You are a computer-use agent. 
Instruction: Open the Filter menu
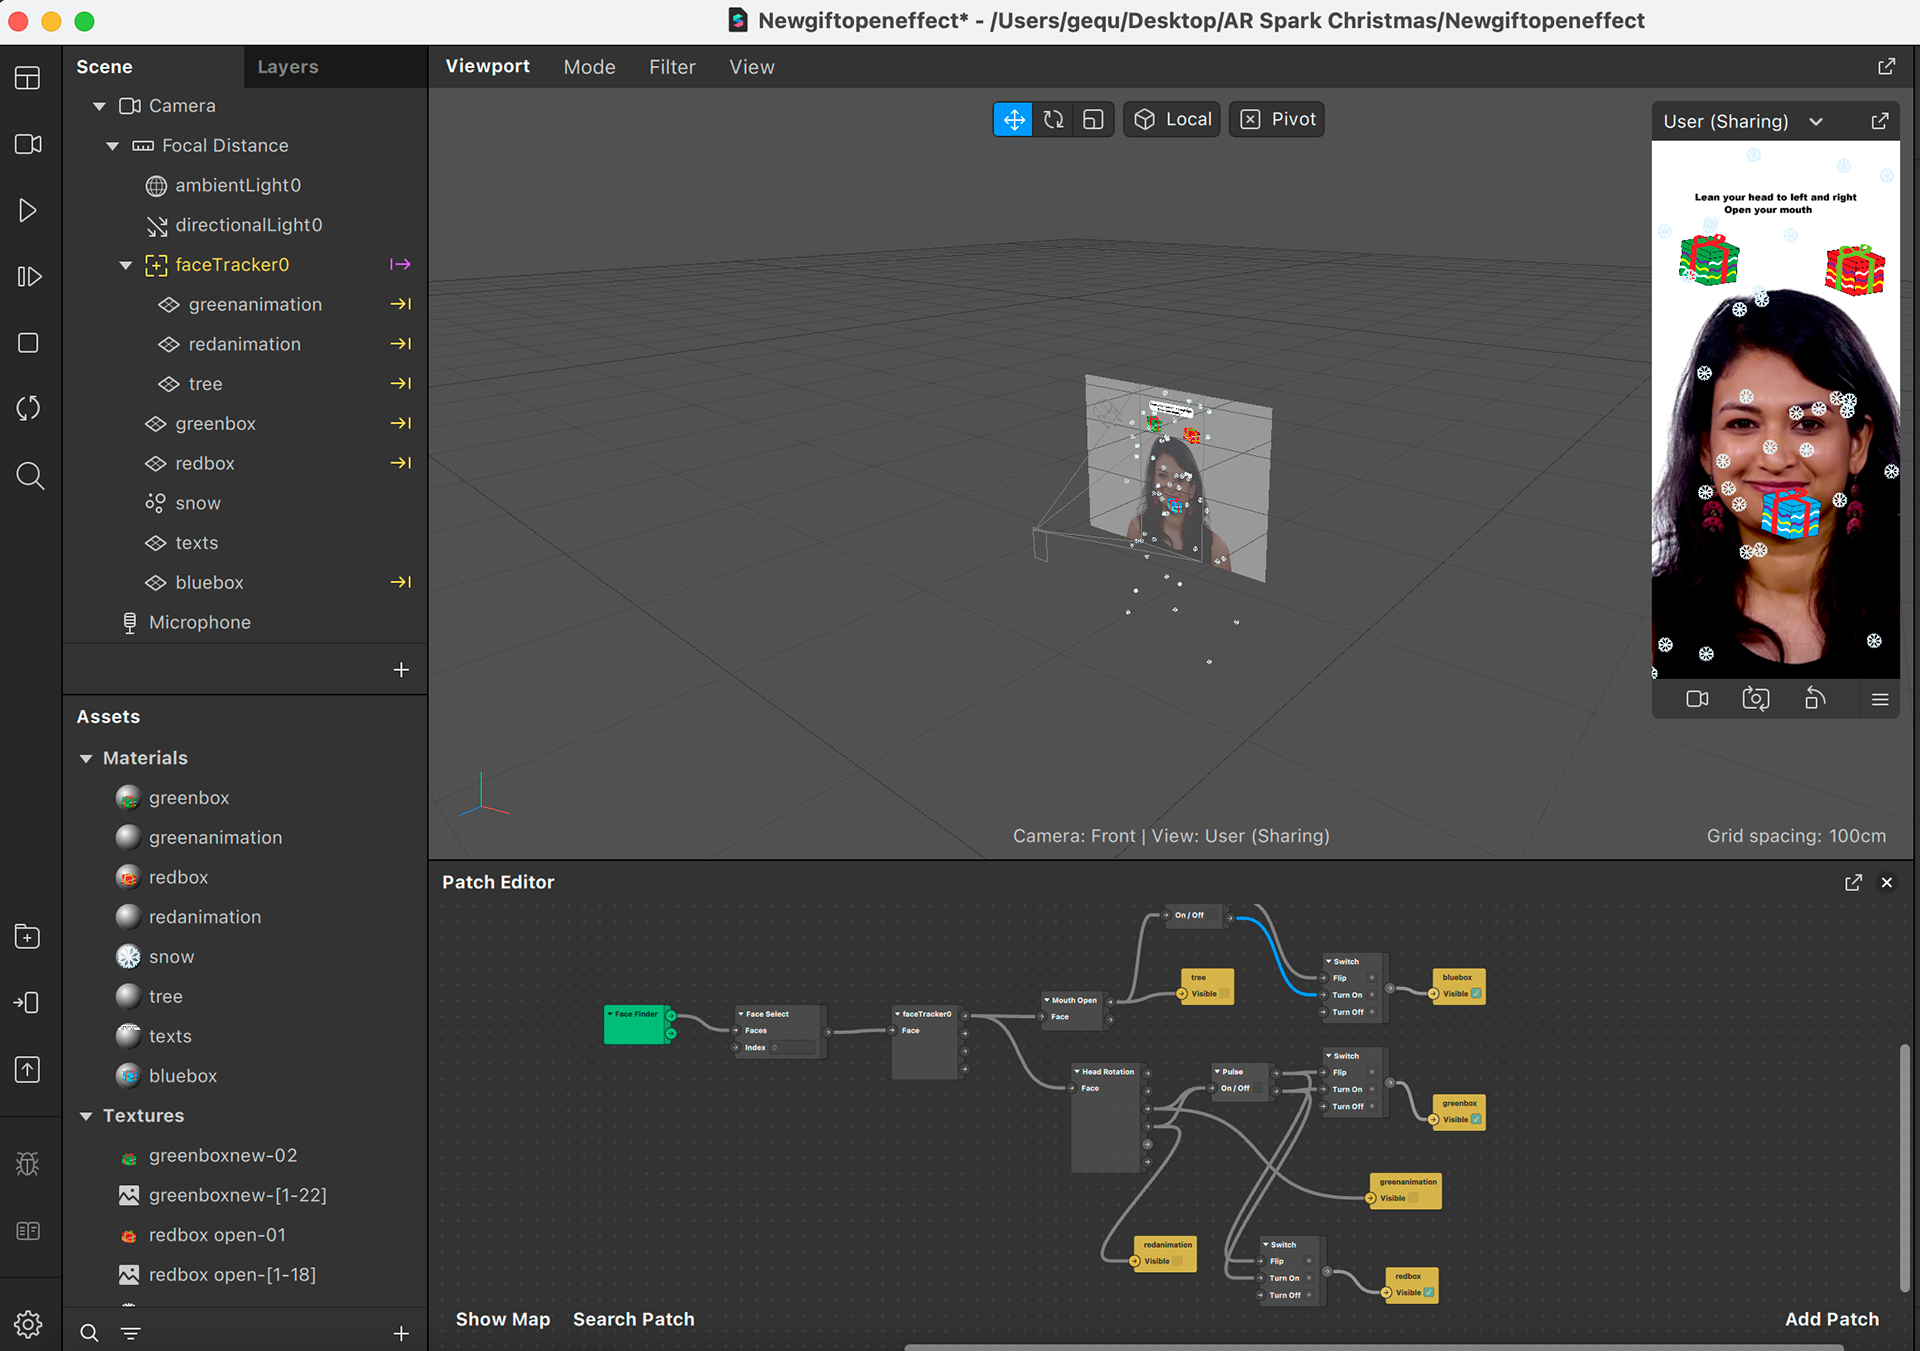672,67
